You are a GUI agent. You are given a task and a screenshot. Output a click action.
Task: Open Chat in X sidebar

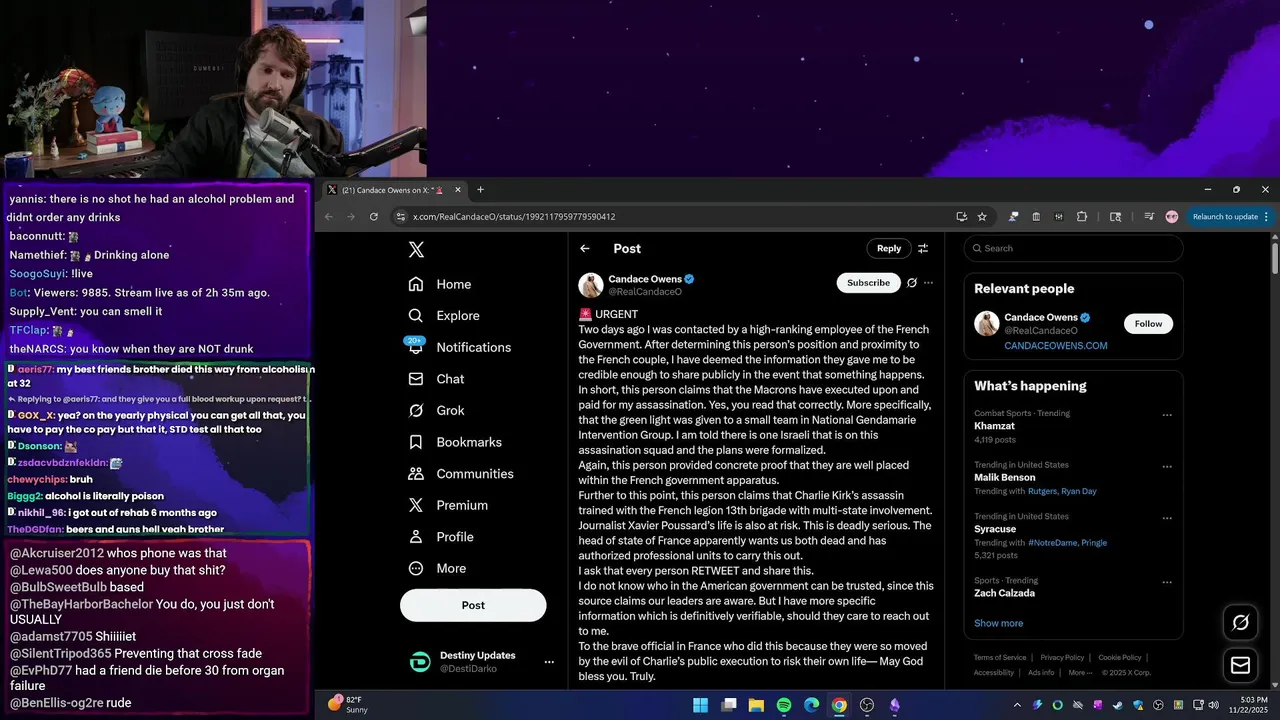pyautogui.click(x=436, y=379)
